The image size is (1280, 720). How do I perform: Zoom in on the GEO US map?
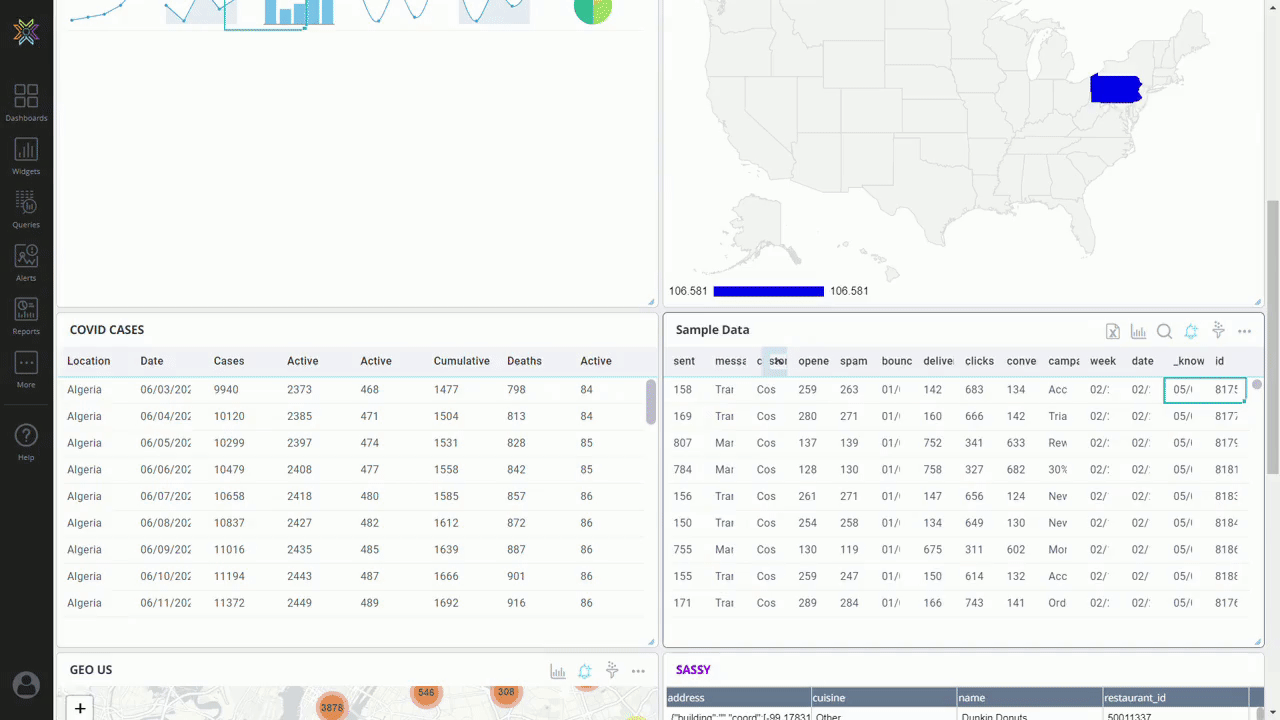[x=80, y=708]
